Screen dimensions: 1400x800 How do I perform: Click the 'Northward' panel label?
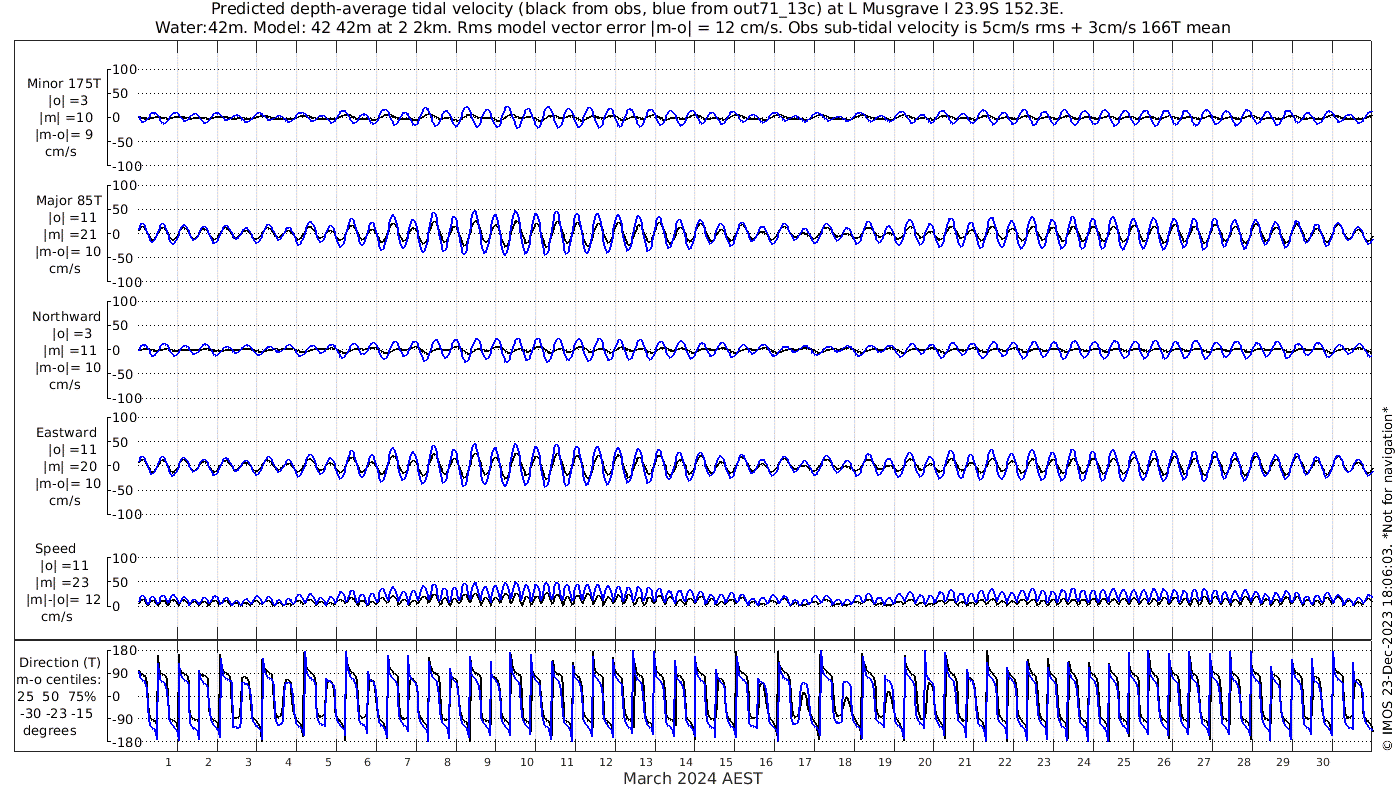pyautogui.click(x=66, y=317)
